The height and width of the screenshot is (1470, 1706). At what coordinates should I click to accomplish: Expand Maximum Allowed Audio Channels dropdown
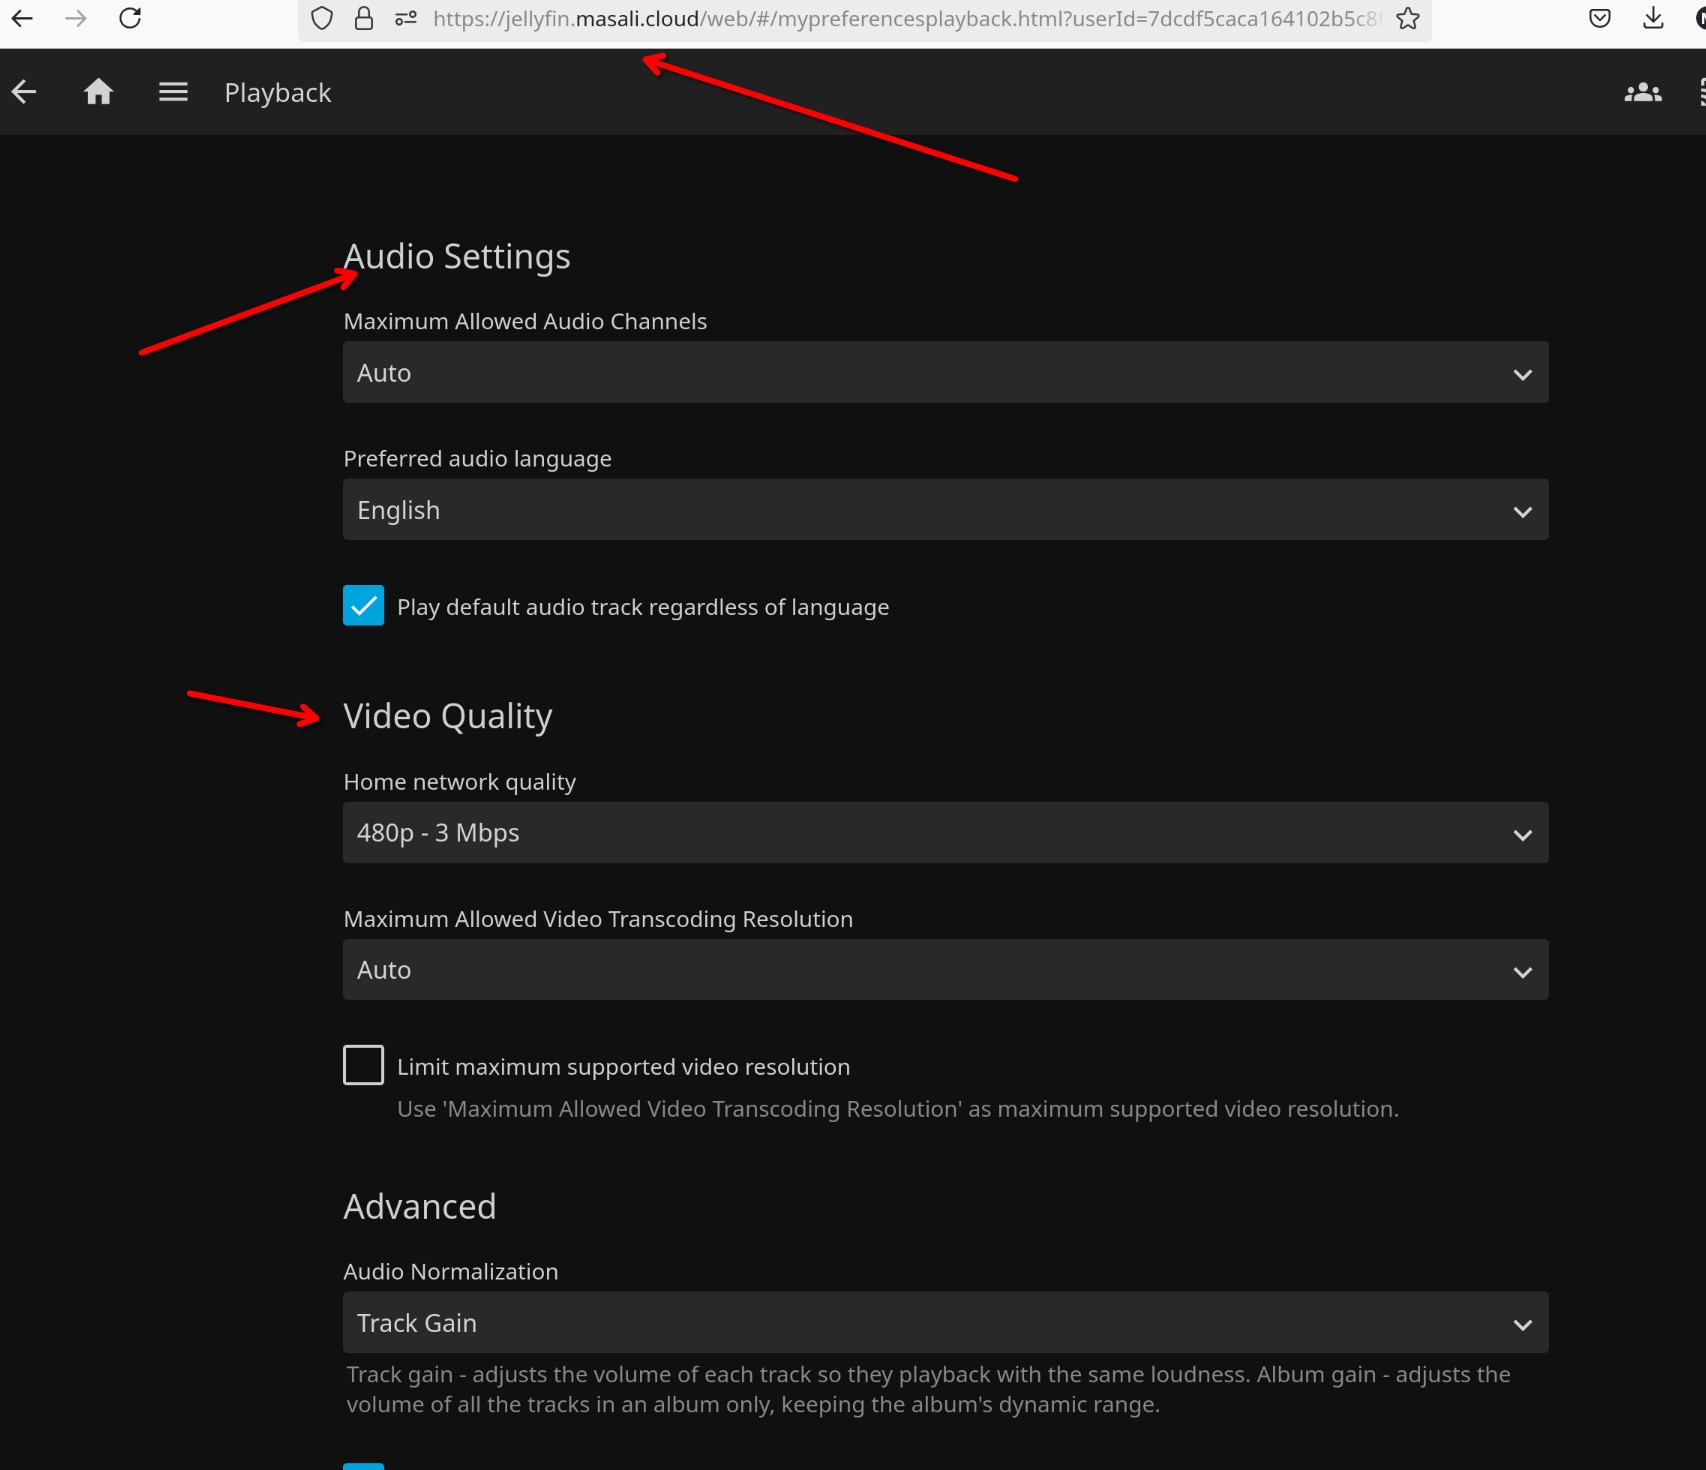tap(945, 373)
